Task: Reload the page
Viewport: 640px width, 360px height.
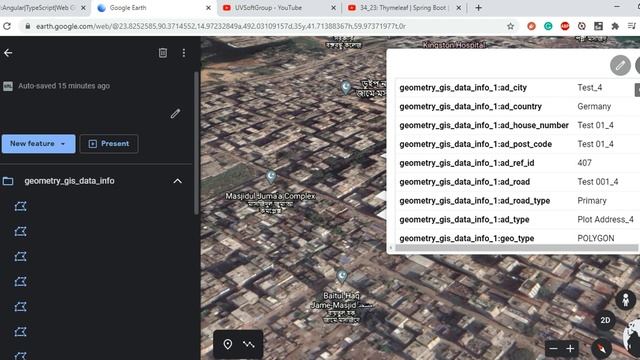Action: [7, 26]
